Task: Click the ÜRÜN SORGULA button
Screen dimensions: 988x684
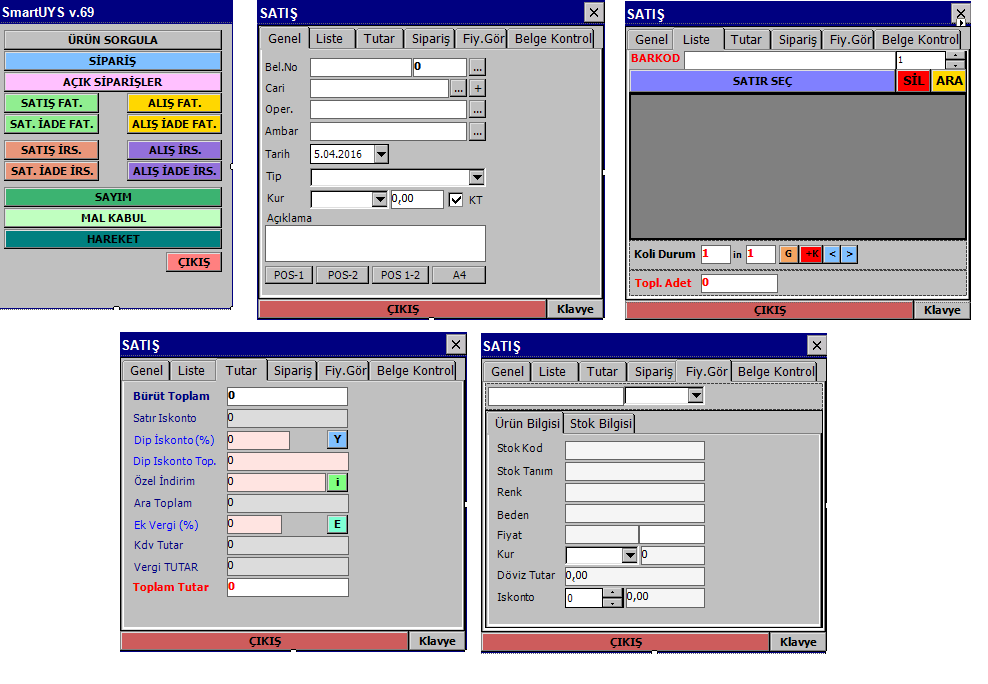Action: pos(113,40)
